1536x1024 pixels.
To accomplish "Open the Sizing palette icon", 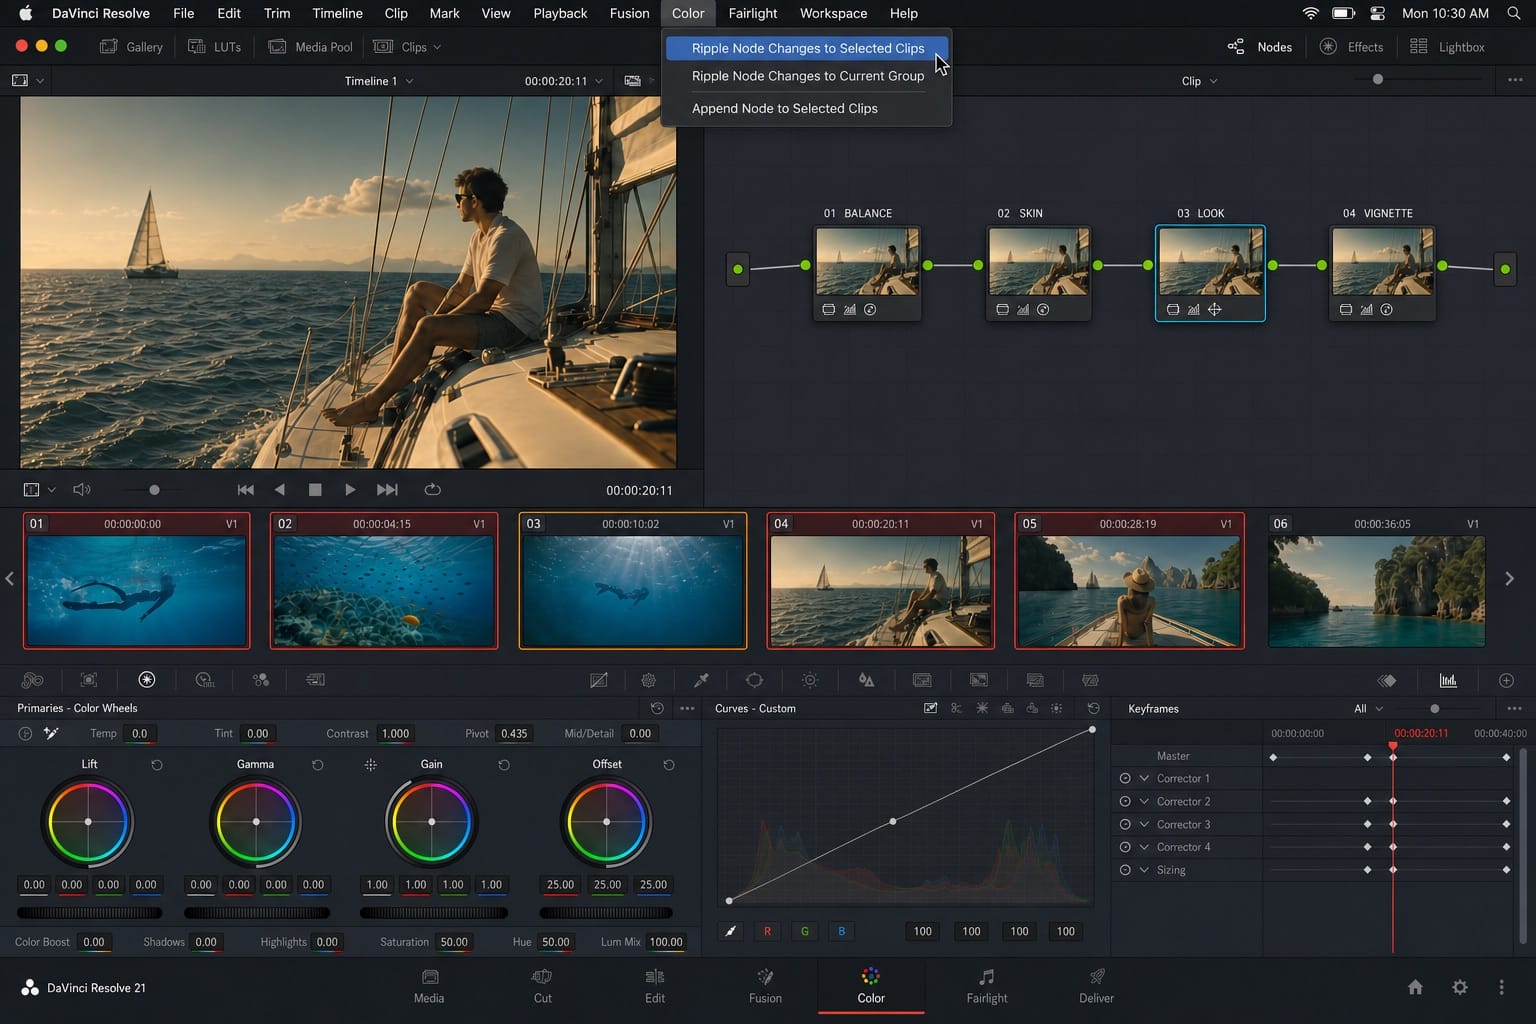I will pos(979,680).
